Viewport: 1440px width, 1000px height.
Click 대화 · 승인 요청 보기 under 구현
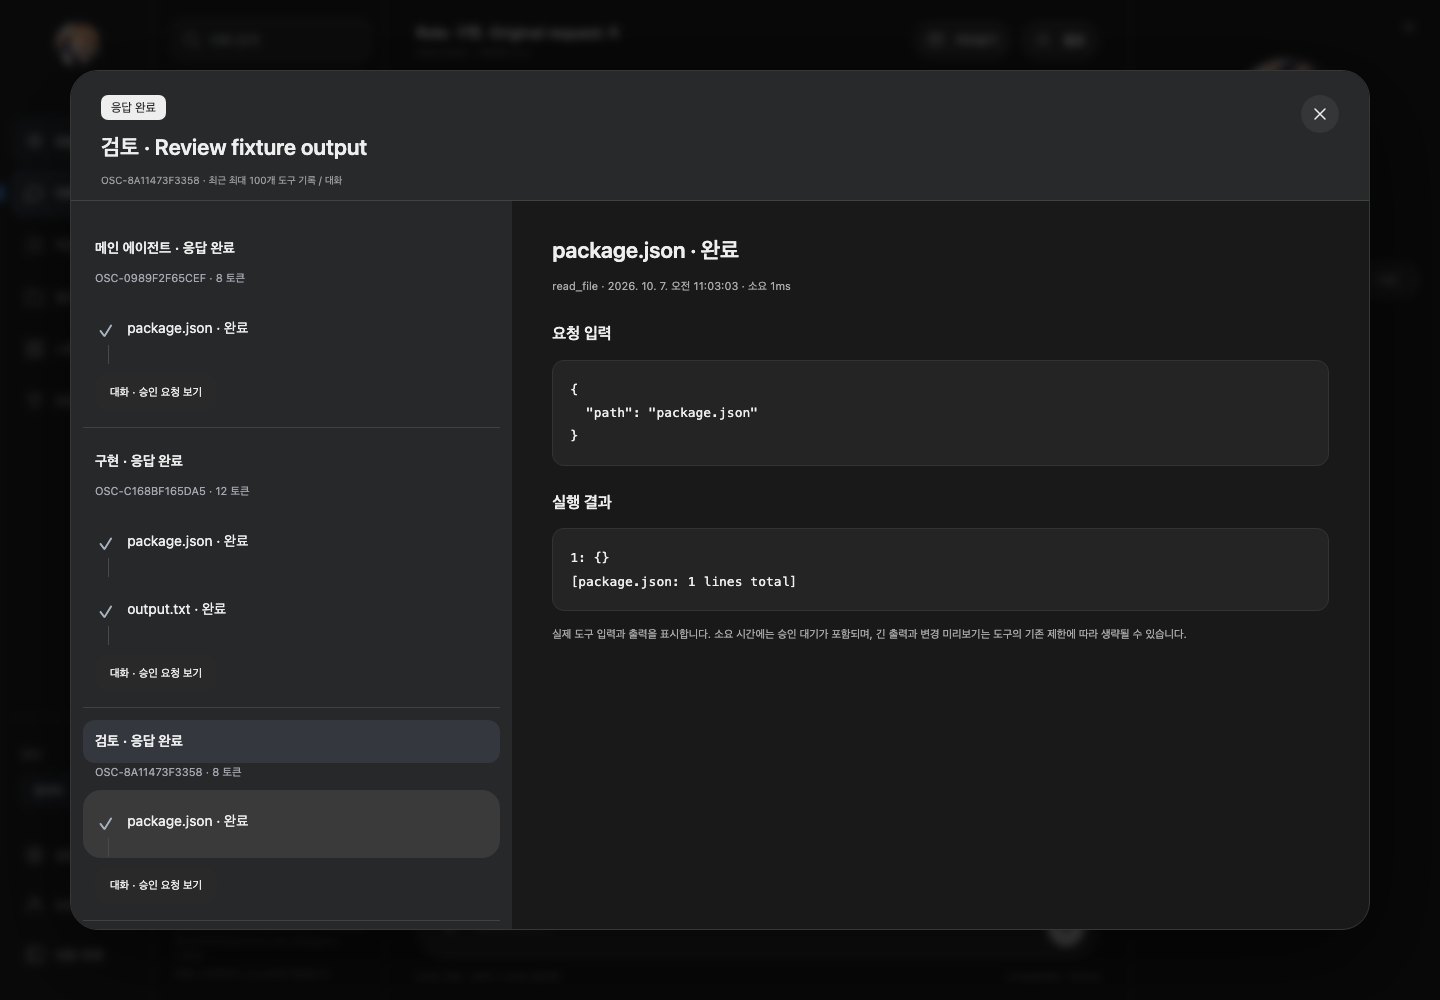[156, 673]
